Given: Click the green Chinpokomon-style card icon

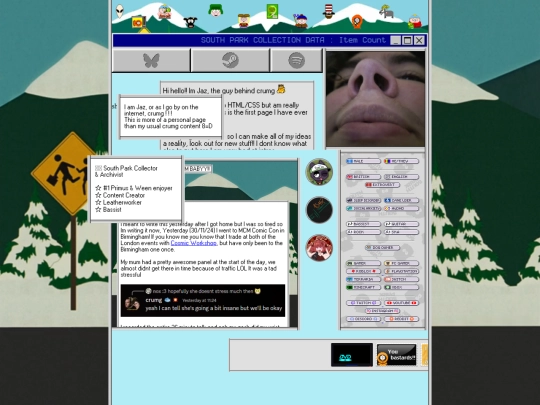Looking at the screenshot, I should click(272, 11).
